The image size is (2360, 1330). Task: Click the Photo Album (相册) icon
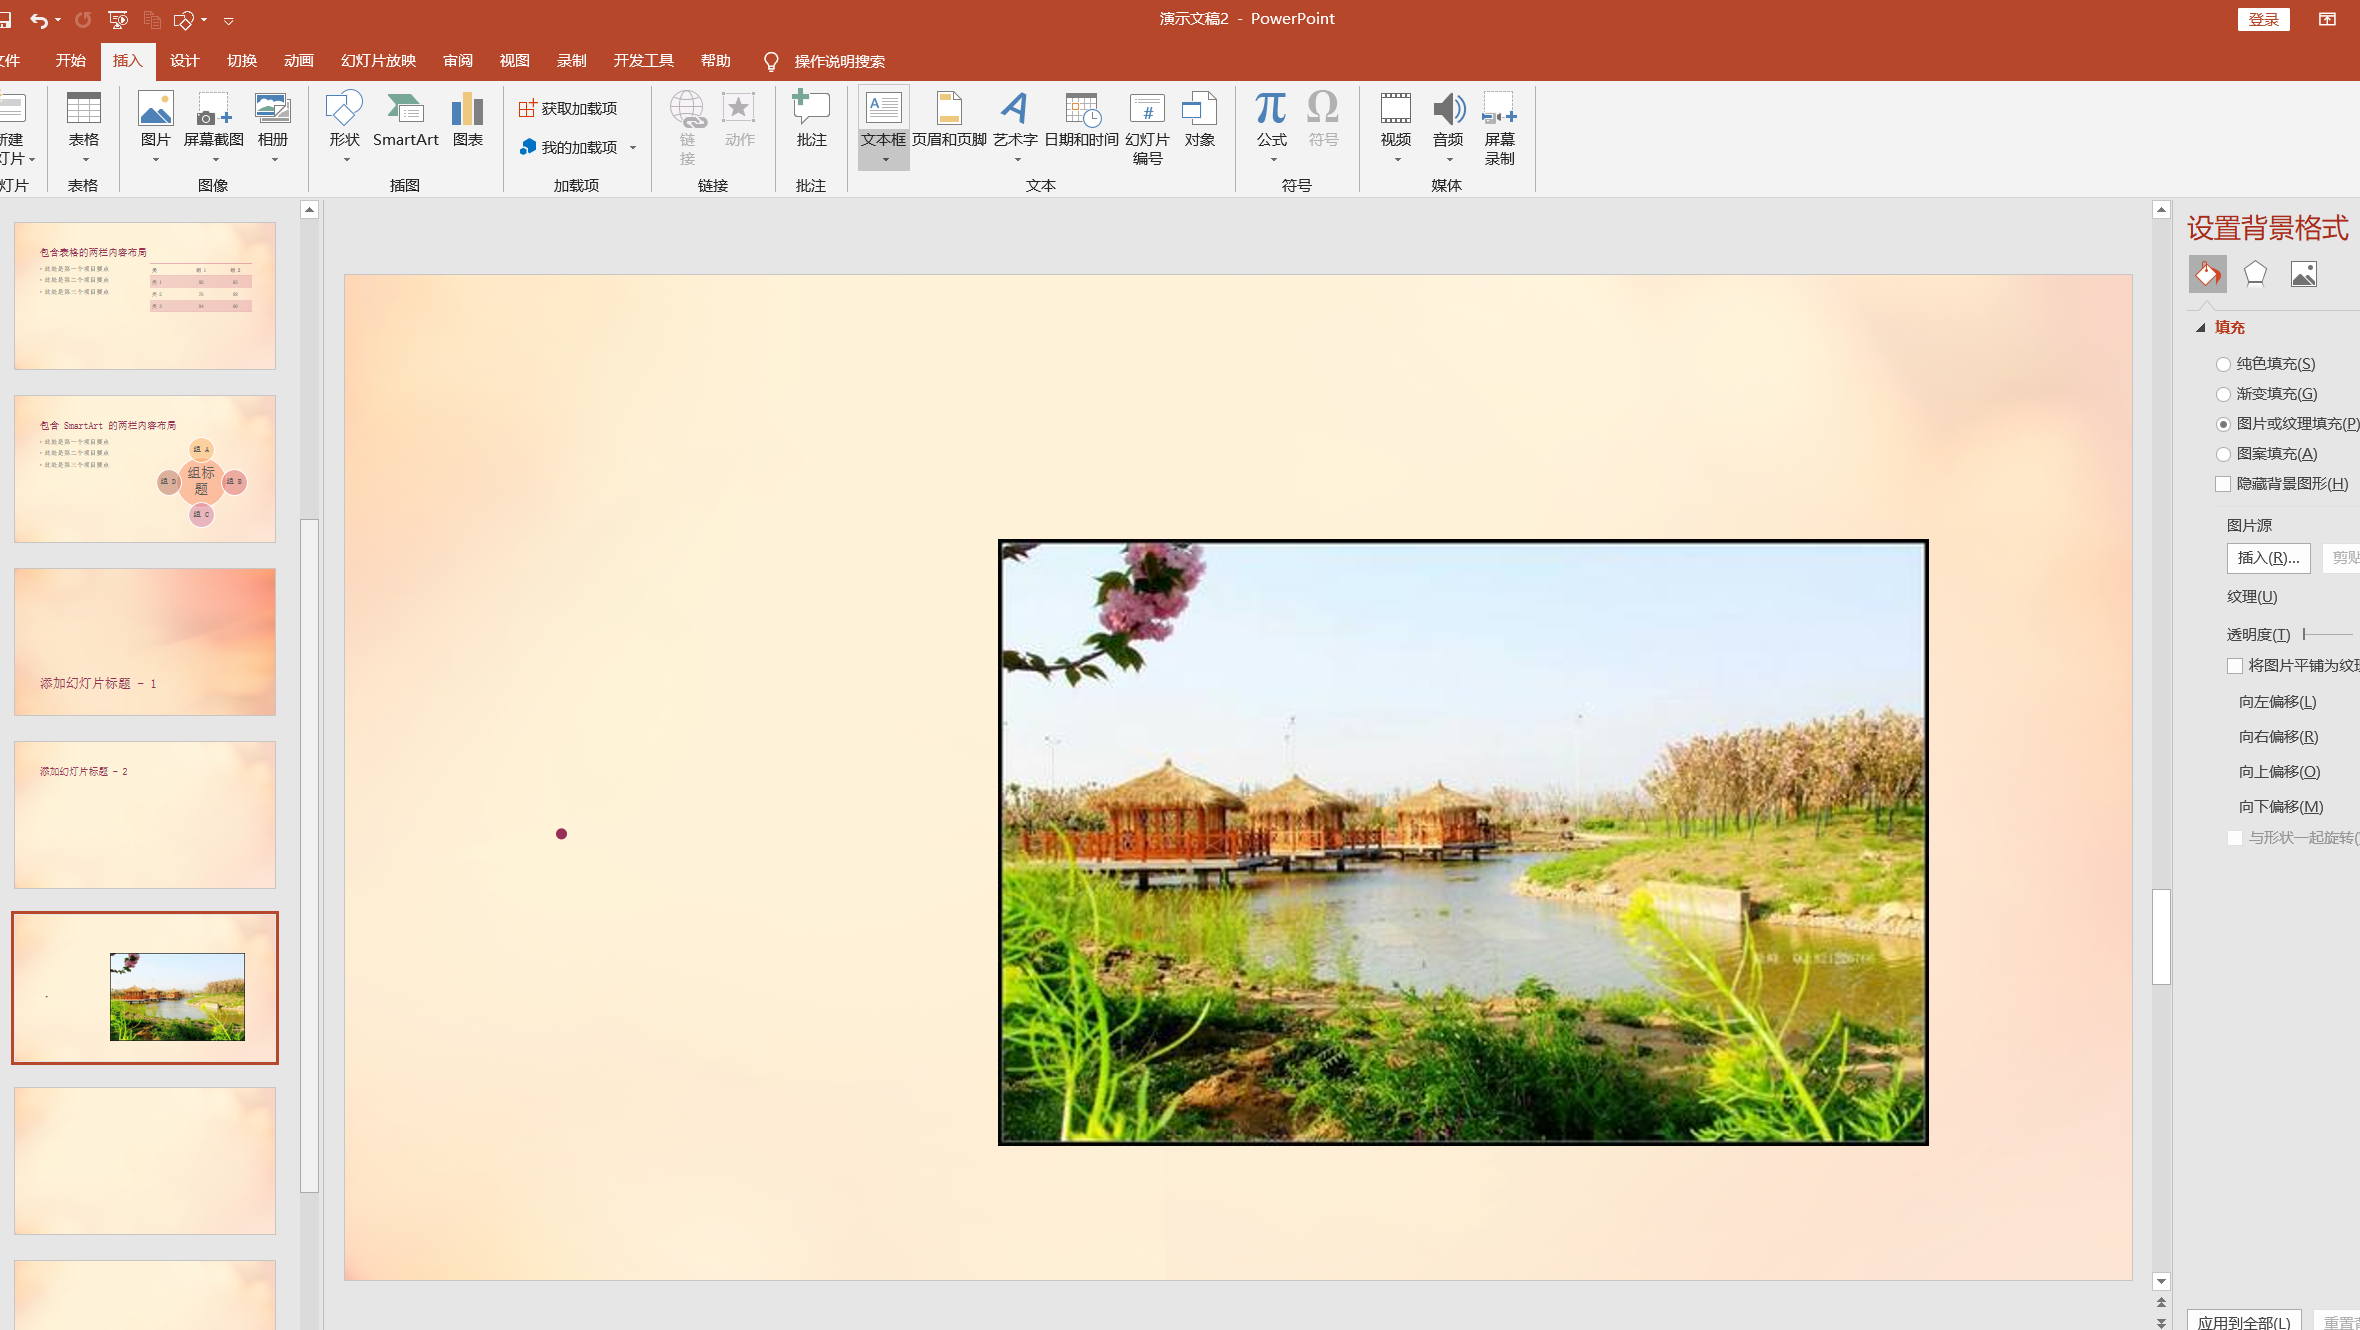point(273,119)
